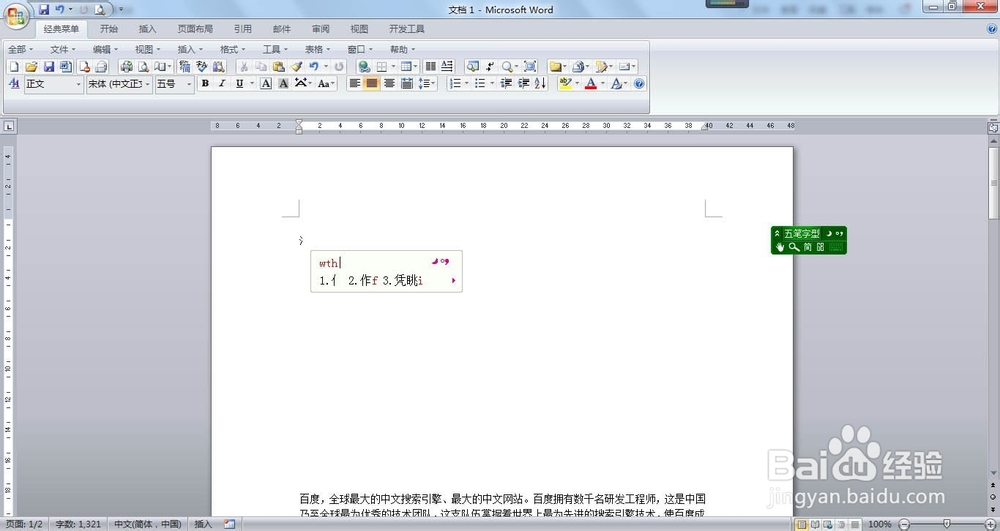Click the New document icon
The height and width of the screenshot is (531, 1000).
[14, 66]
